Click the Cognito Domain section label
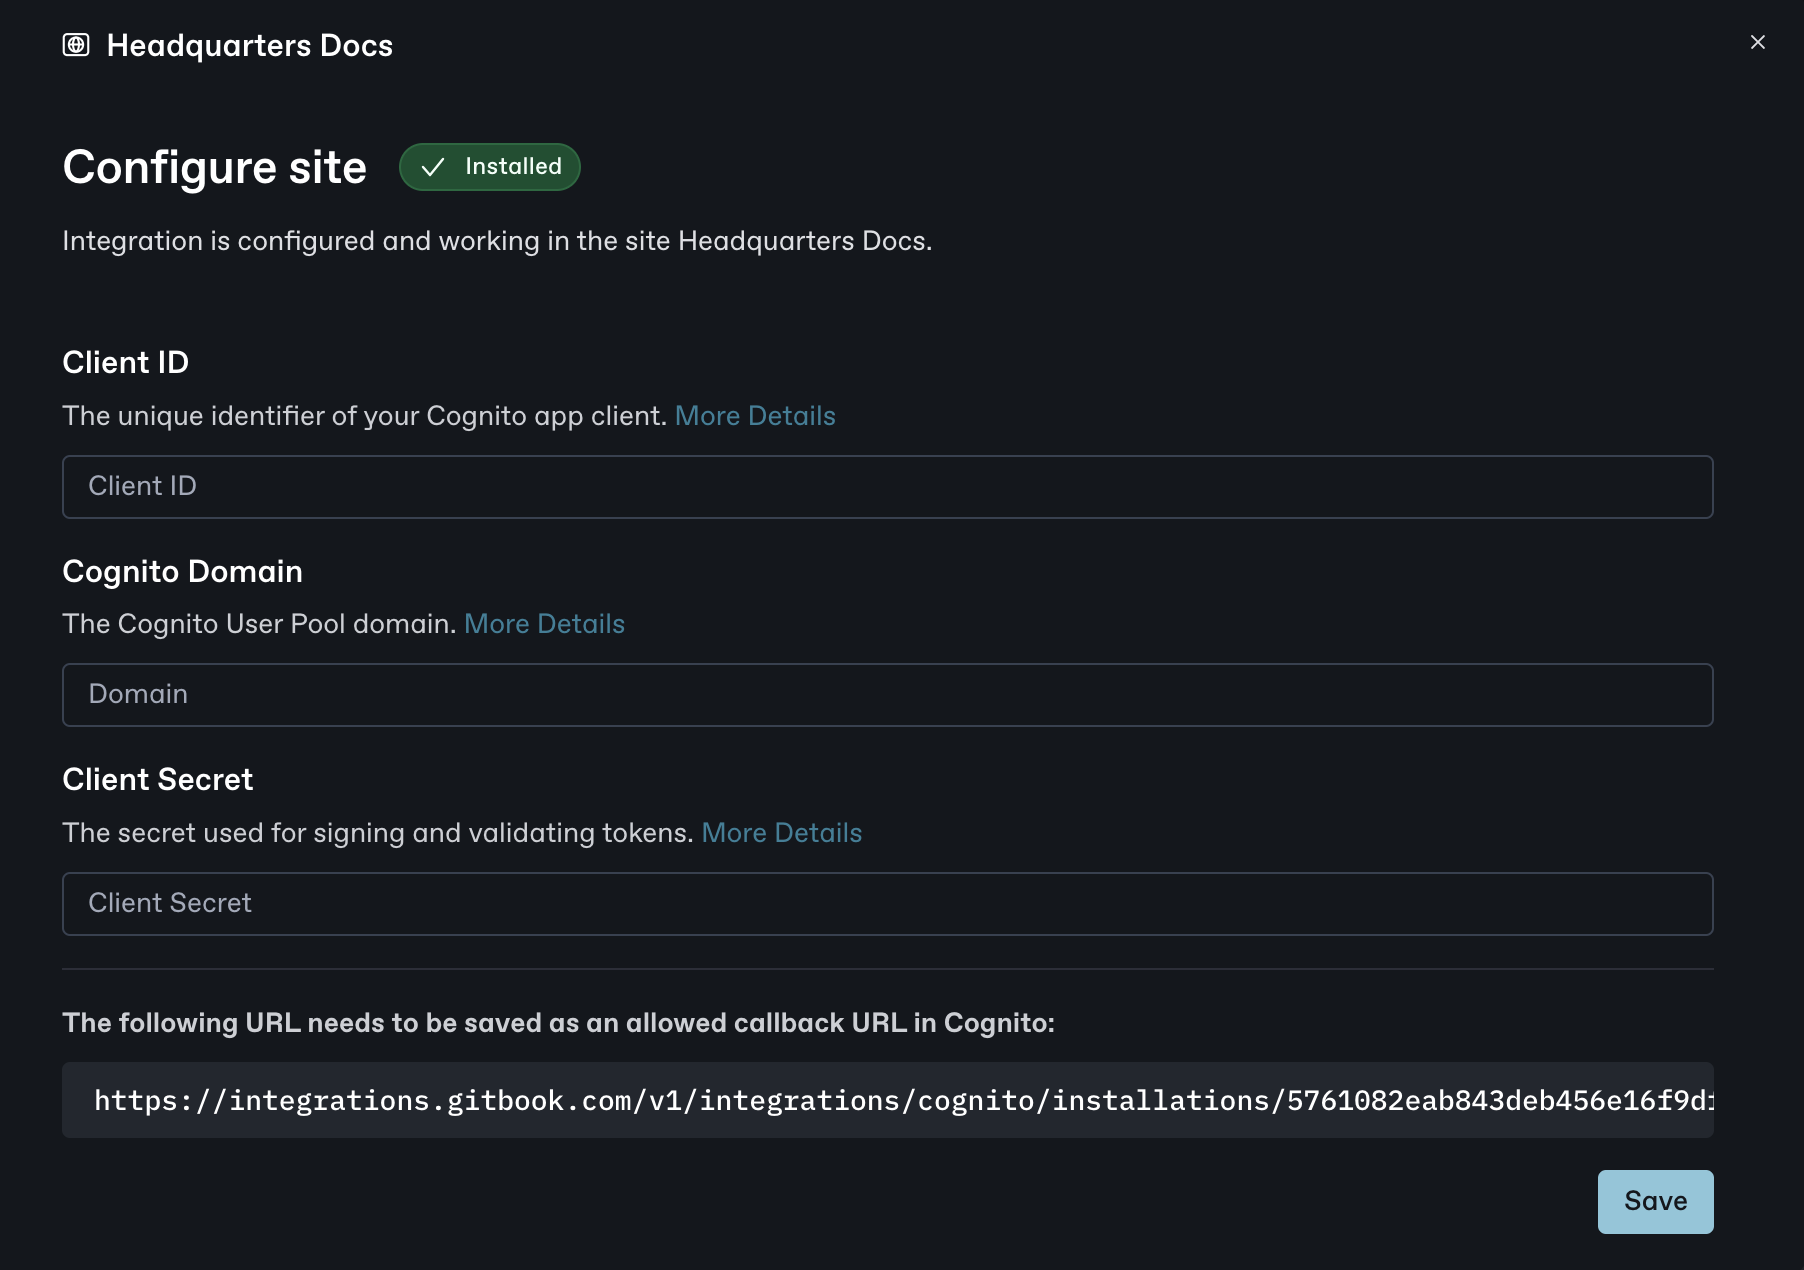Viewport: 1804px width, 1270px height. point(182,571)
